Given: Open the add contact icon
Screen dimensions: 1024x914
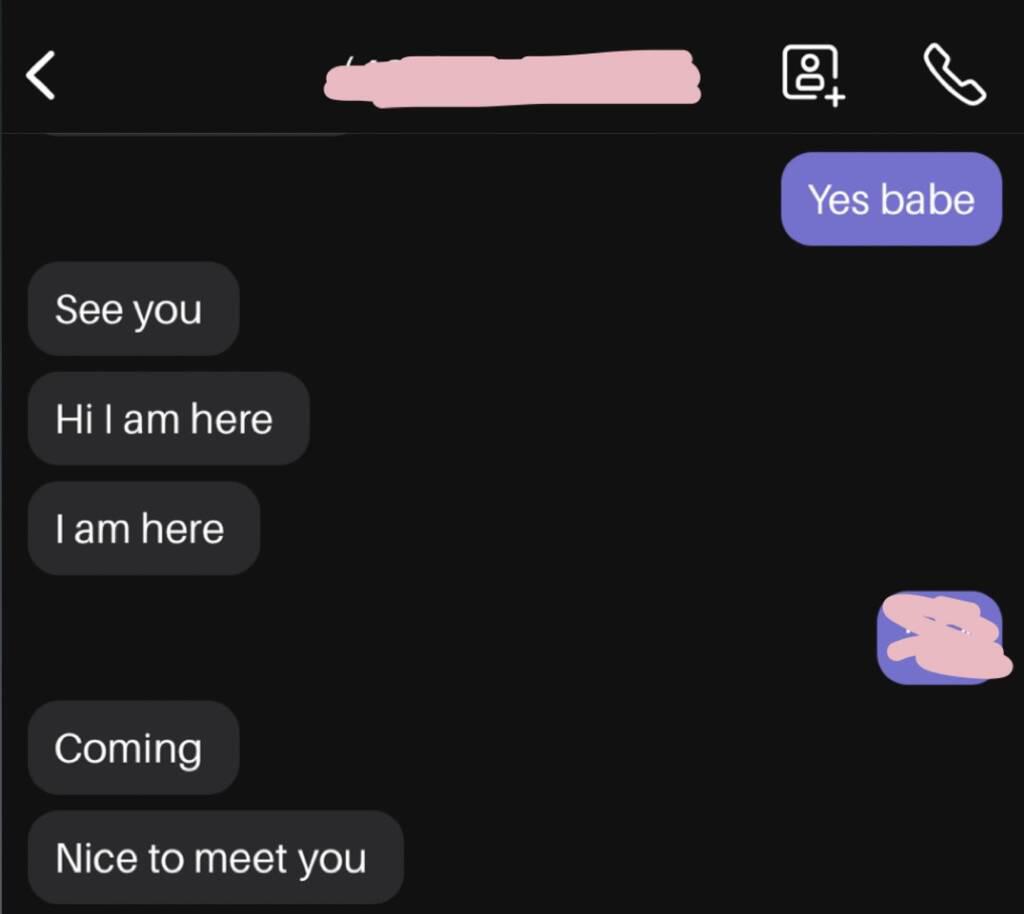Looking at the screenshot, I should [813, 74].
